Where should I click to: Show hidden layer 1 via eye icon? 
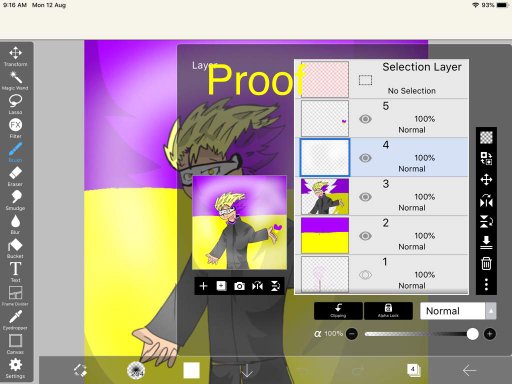coord(365,275)
